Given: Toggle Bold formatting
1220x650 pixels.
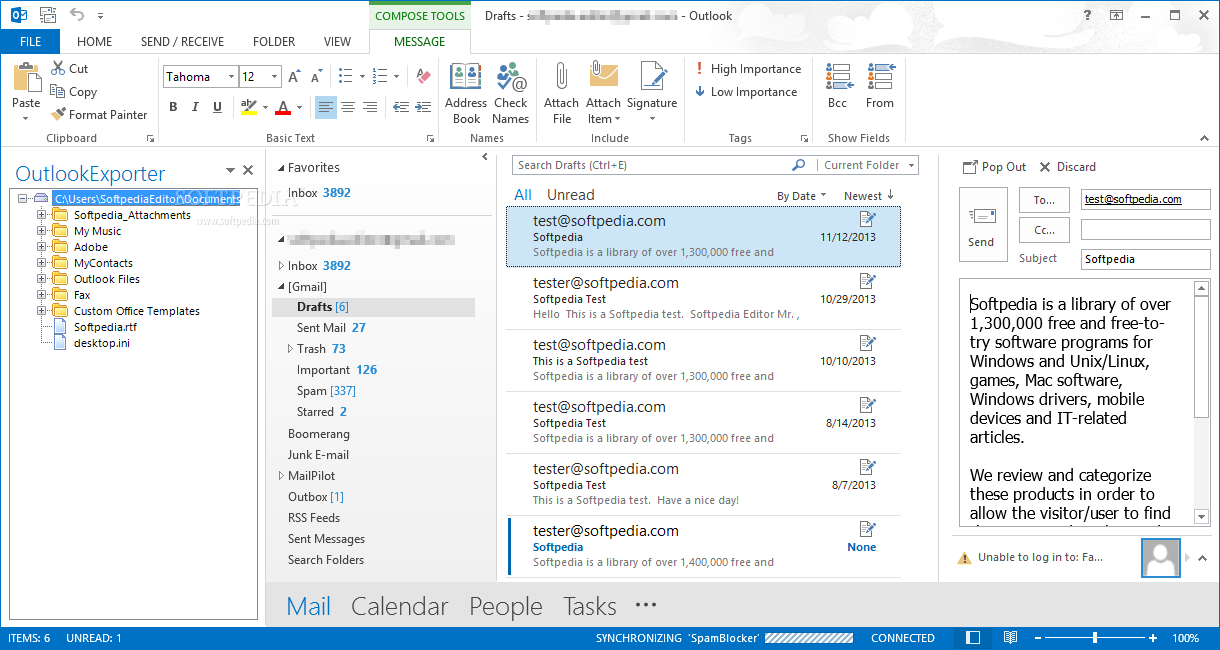Looking at the screenshot, I should 173,107.
